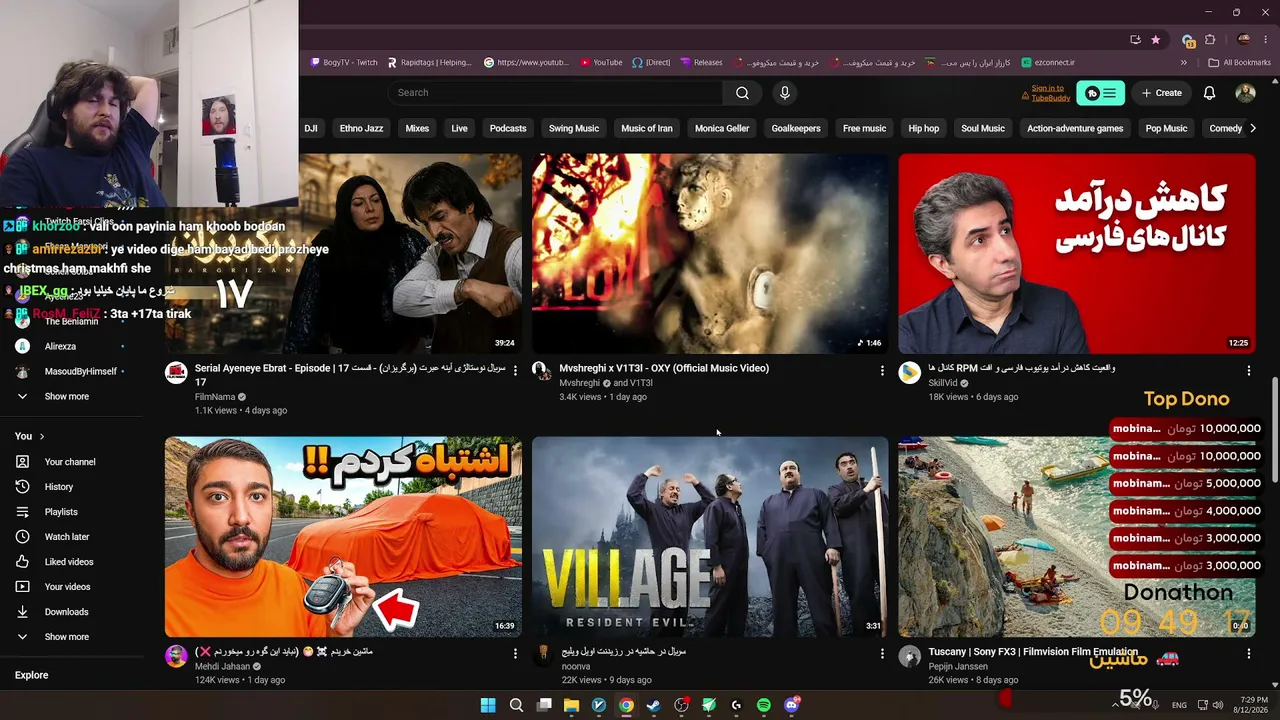Select the Hip hop filter chip
Image resolution: width=1280 pixels, height=720 pixels.
pos(924,128)
